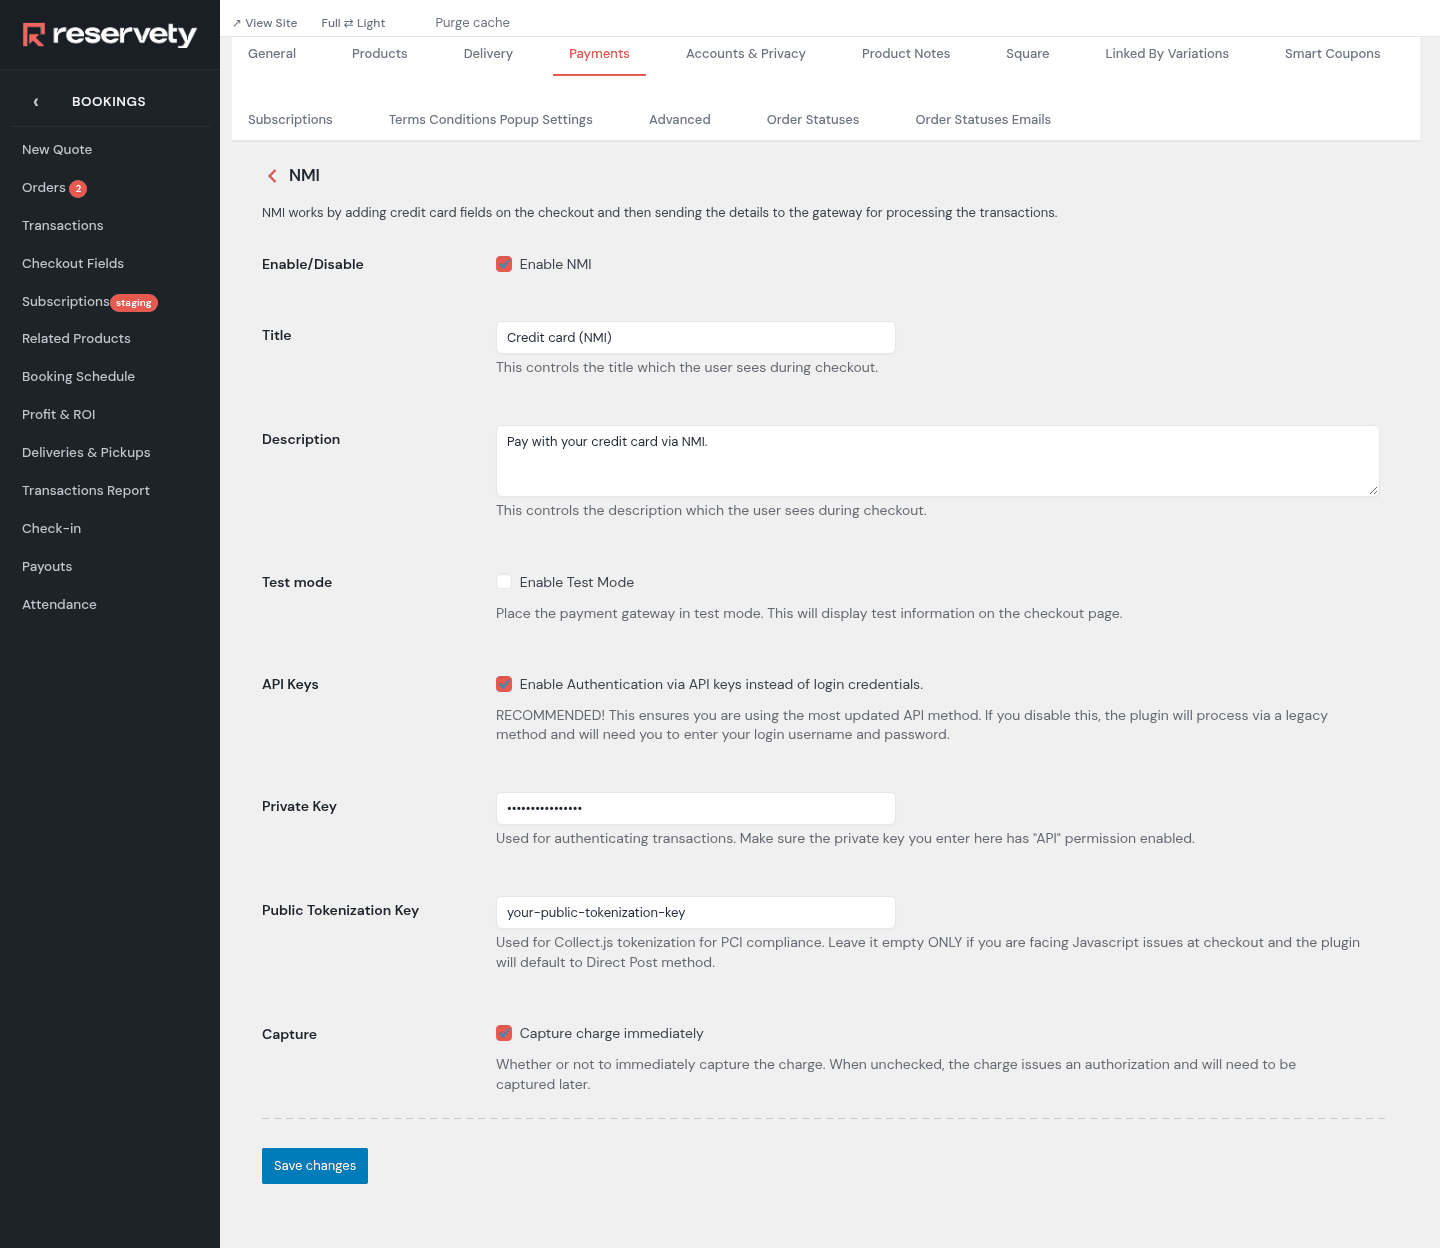Toggle API keys authentication checkbox

pyautogui.click(x=504, y=684)
